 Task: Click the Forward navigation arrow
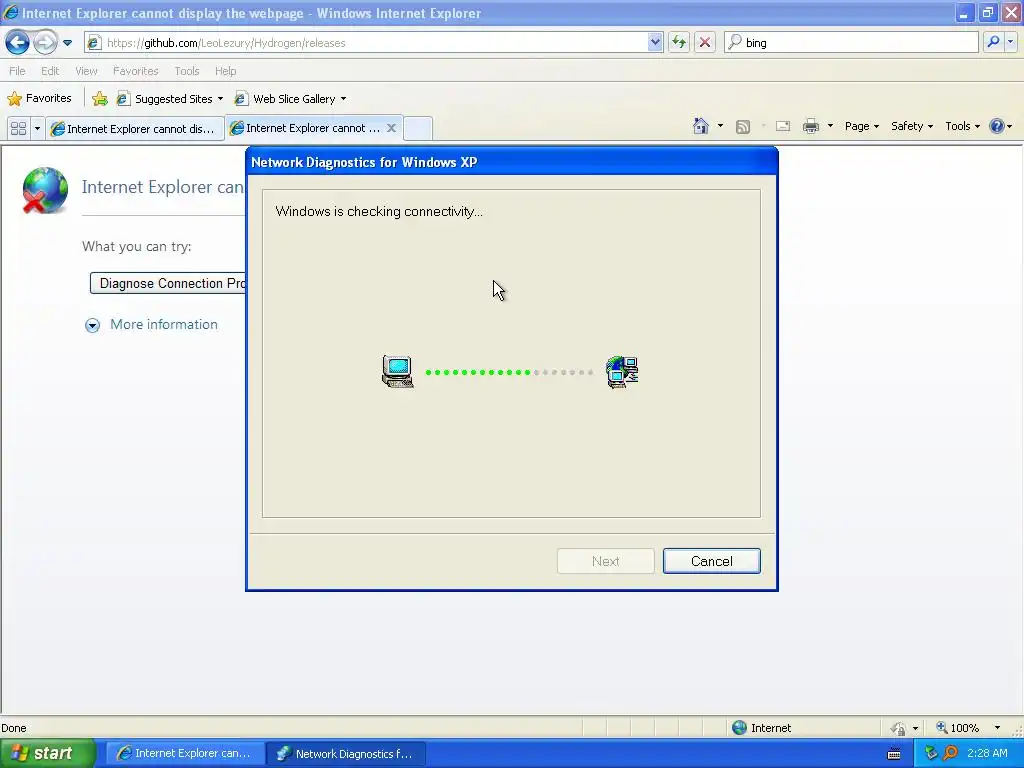click(x=45, y=43)
